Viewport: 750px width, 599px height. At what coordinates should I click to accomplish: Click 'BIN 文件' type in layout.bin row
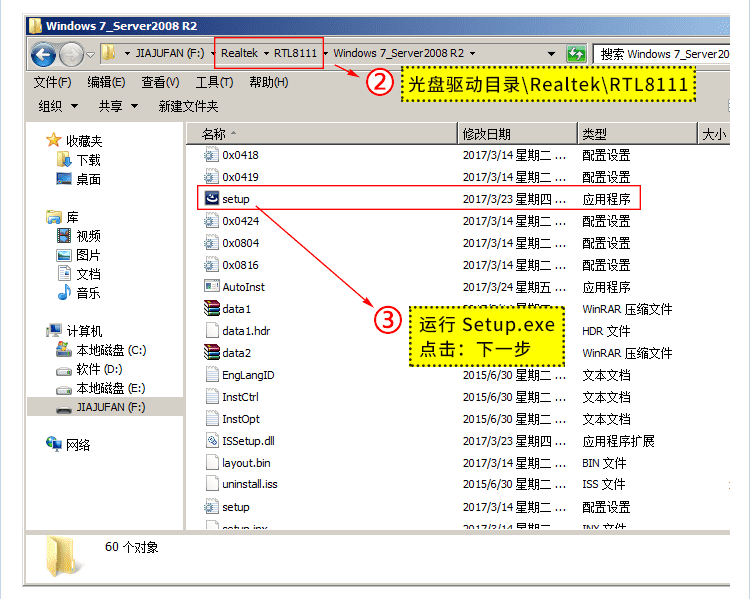coord(604,463)
